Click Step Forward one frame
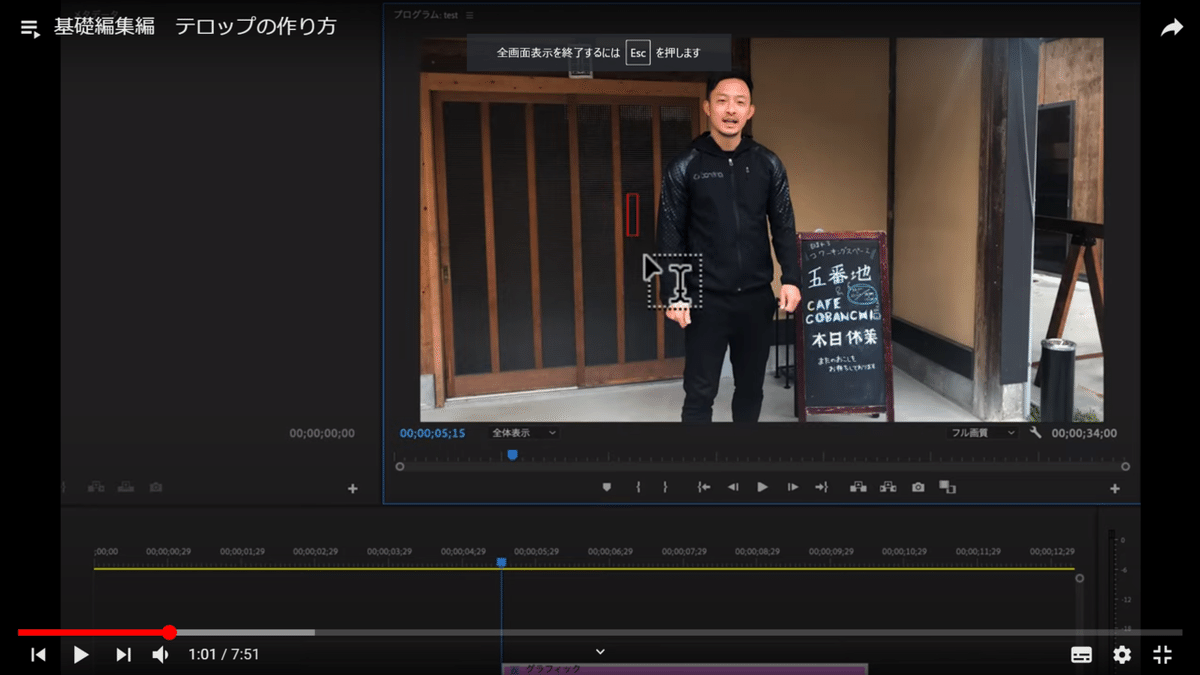 pyautogui.click(x=792, y=487)
